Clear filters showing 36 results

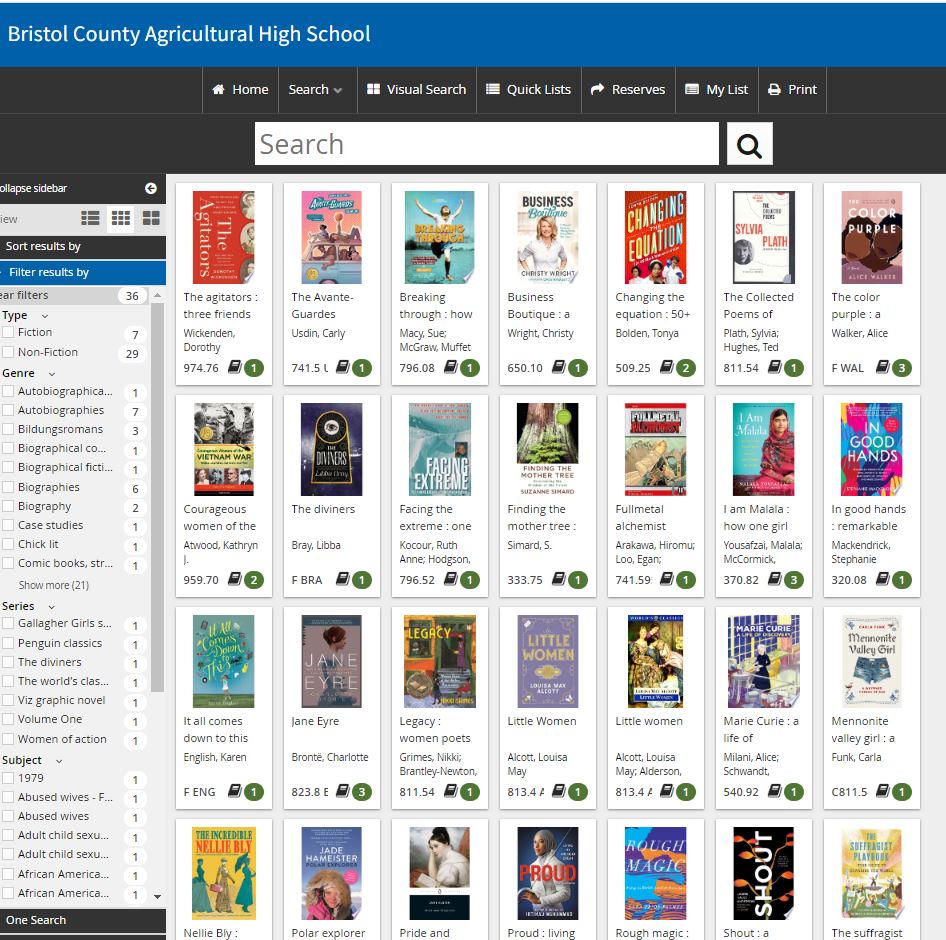pyautogui.click(x=74, y=296)
